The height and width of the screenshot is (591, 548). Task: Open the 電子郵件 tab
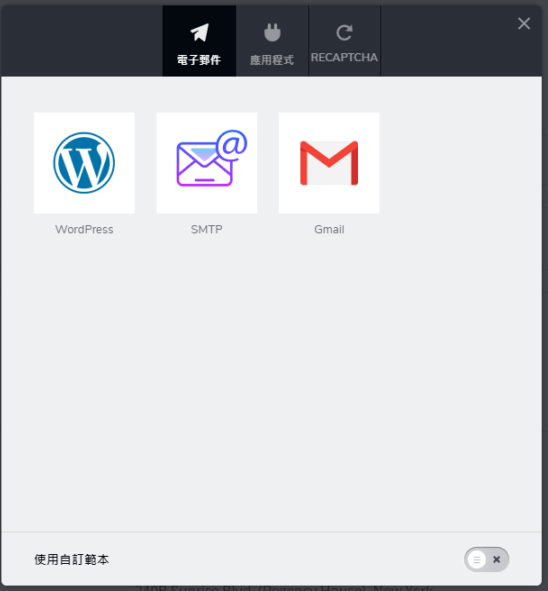point(199,41)
